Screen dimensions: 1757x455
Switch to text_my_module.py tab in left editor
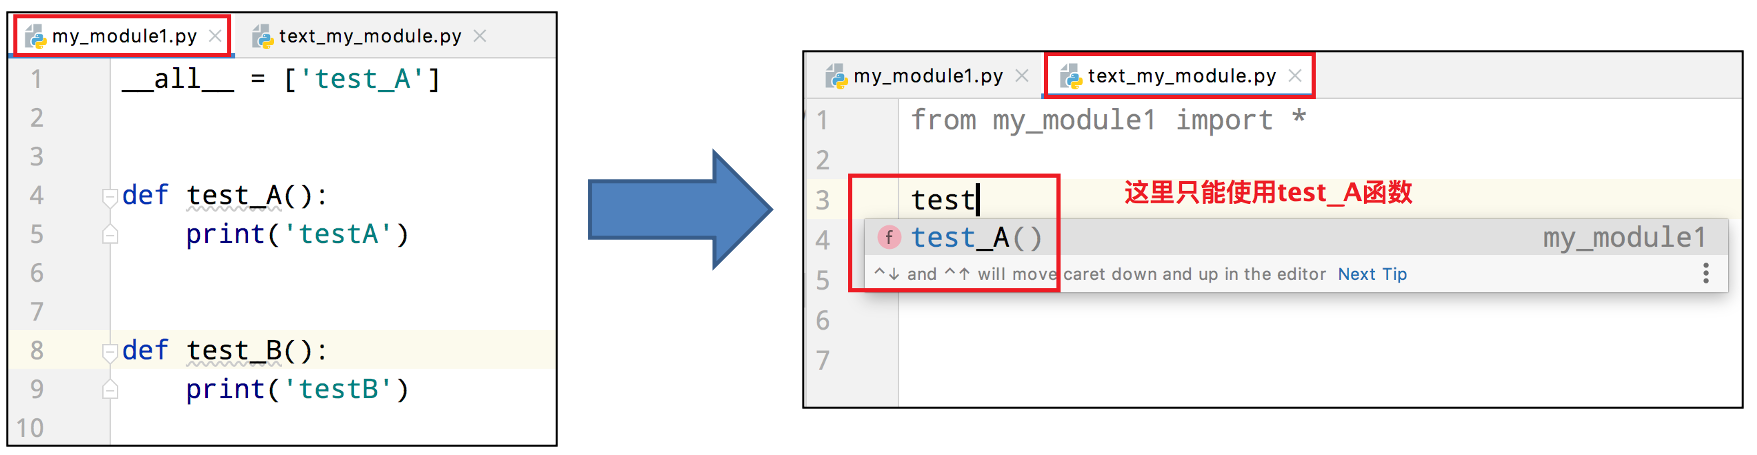click(x=370, y=36)
